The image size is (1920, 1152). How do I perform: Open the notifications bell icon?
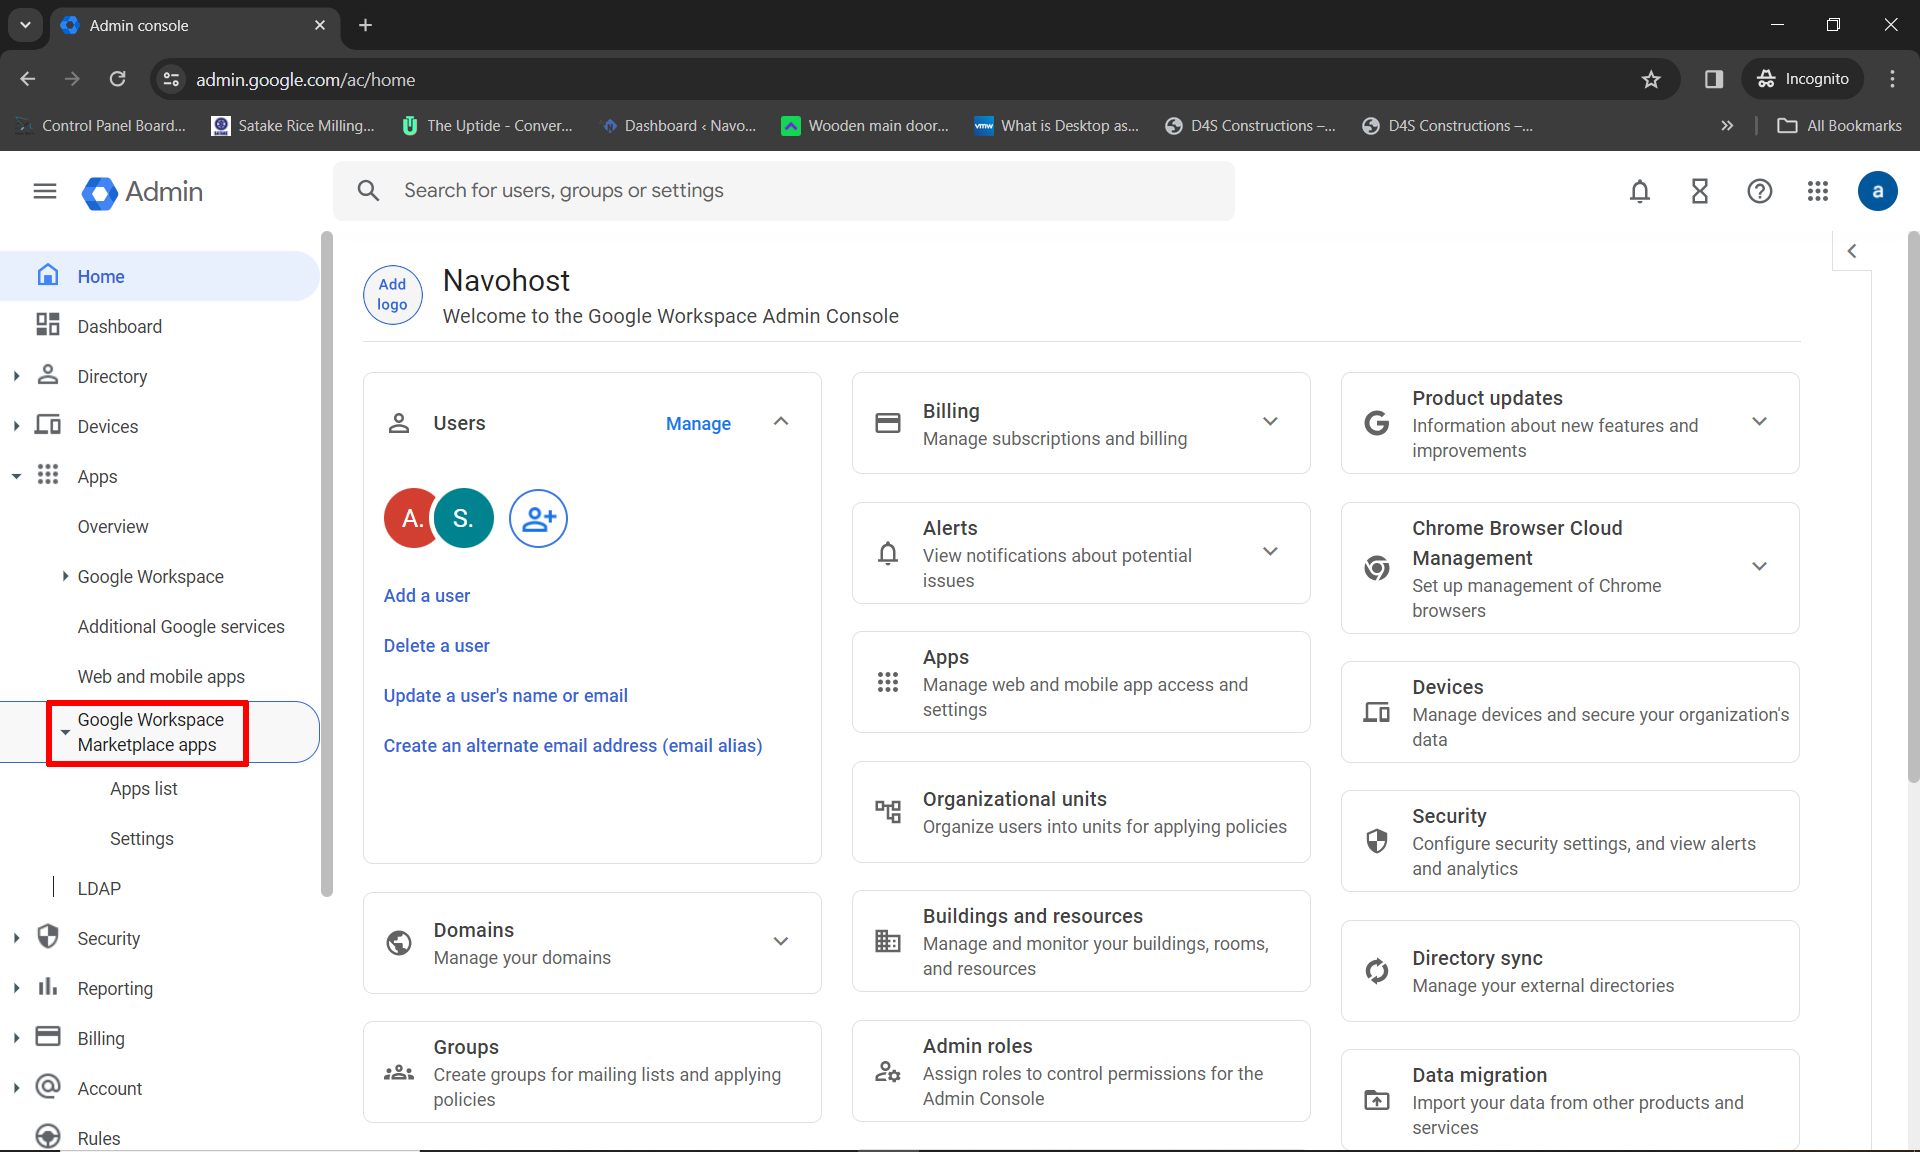pos(1639,191)
